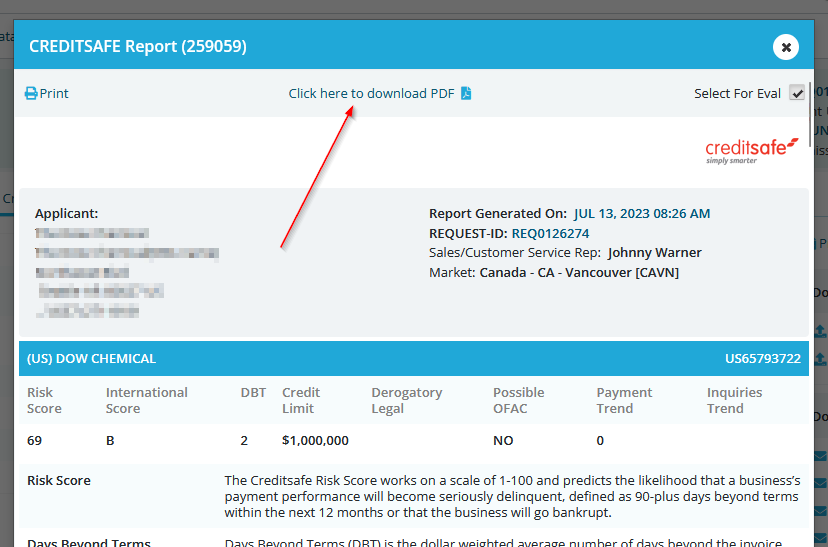
Task: Click the REQ0126274 request ID
Action: click(550, 233)
